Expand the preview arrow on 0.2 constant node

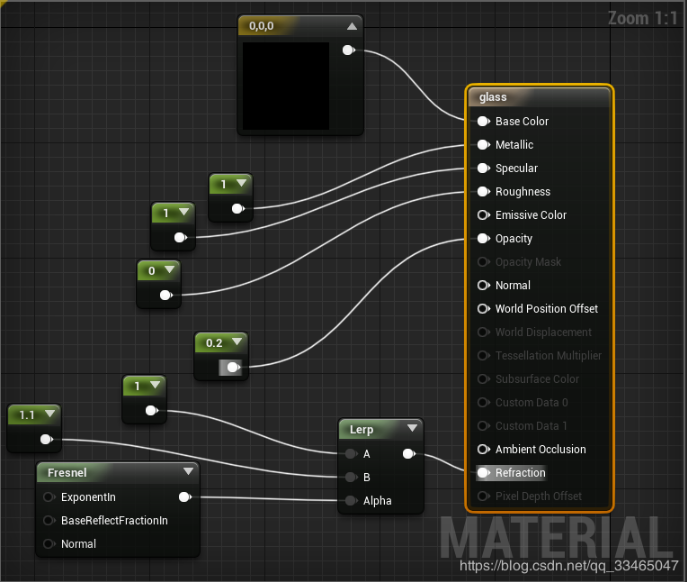tap(237, 341)
